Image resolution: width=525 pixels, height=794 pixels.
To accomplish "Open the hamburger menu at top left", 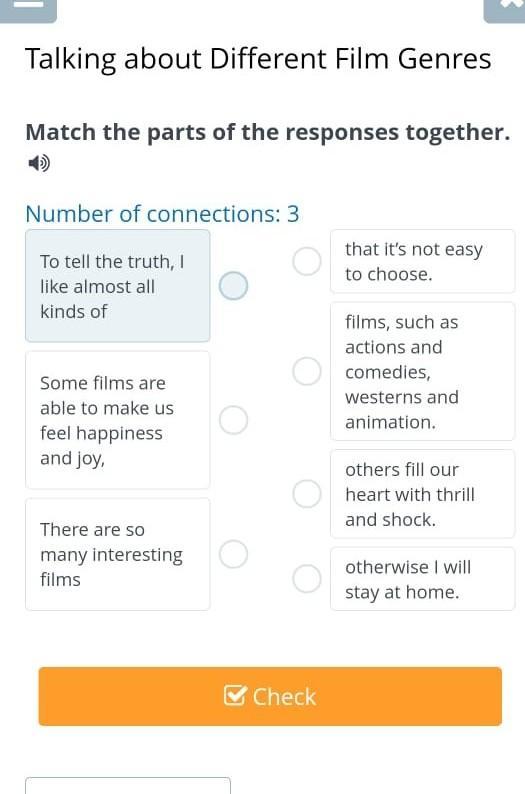I will (28, 9).
